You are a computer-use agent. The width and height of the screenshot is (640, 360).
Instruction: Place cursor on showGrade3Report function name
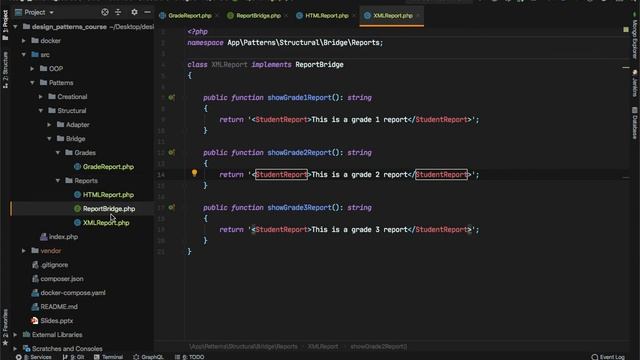point(299,207)
